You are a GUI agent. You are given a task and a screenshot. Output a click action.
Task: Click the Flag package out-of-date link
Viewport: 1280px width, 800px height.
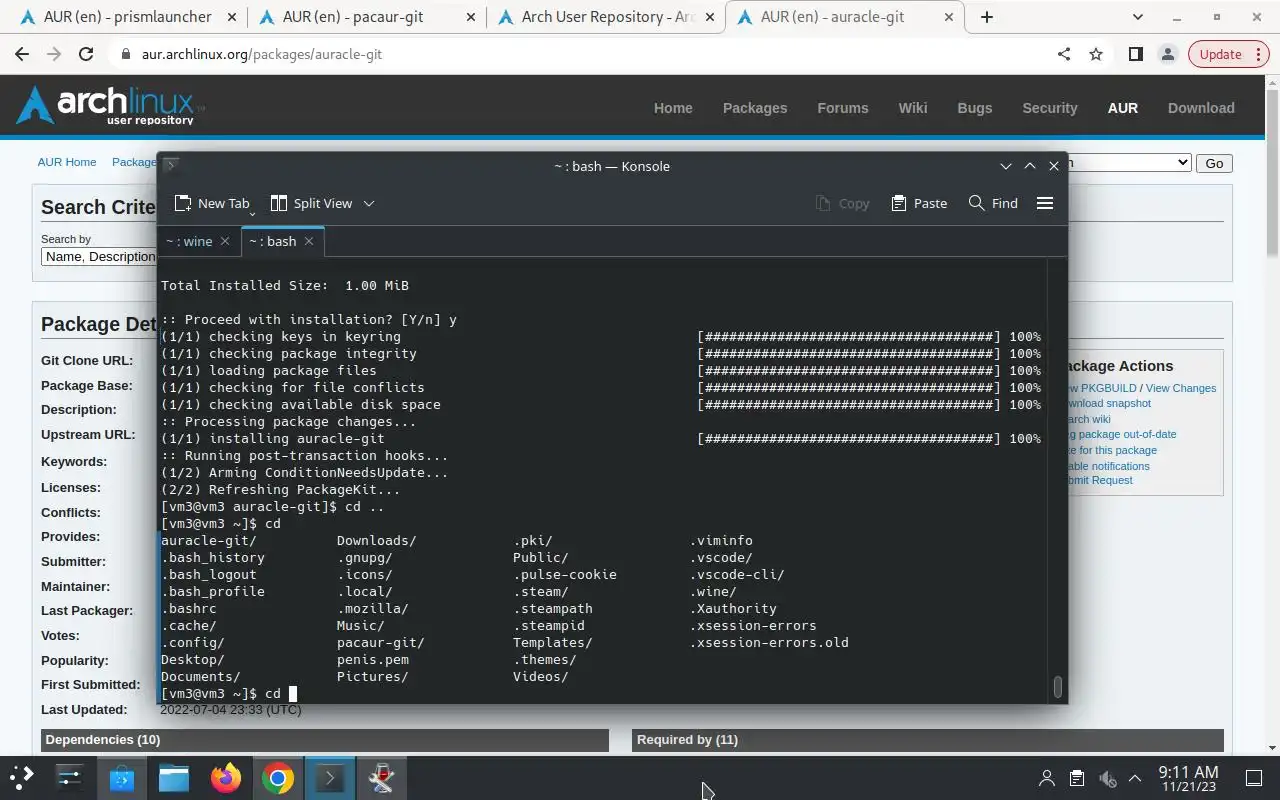(x=1122, y=434)
